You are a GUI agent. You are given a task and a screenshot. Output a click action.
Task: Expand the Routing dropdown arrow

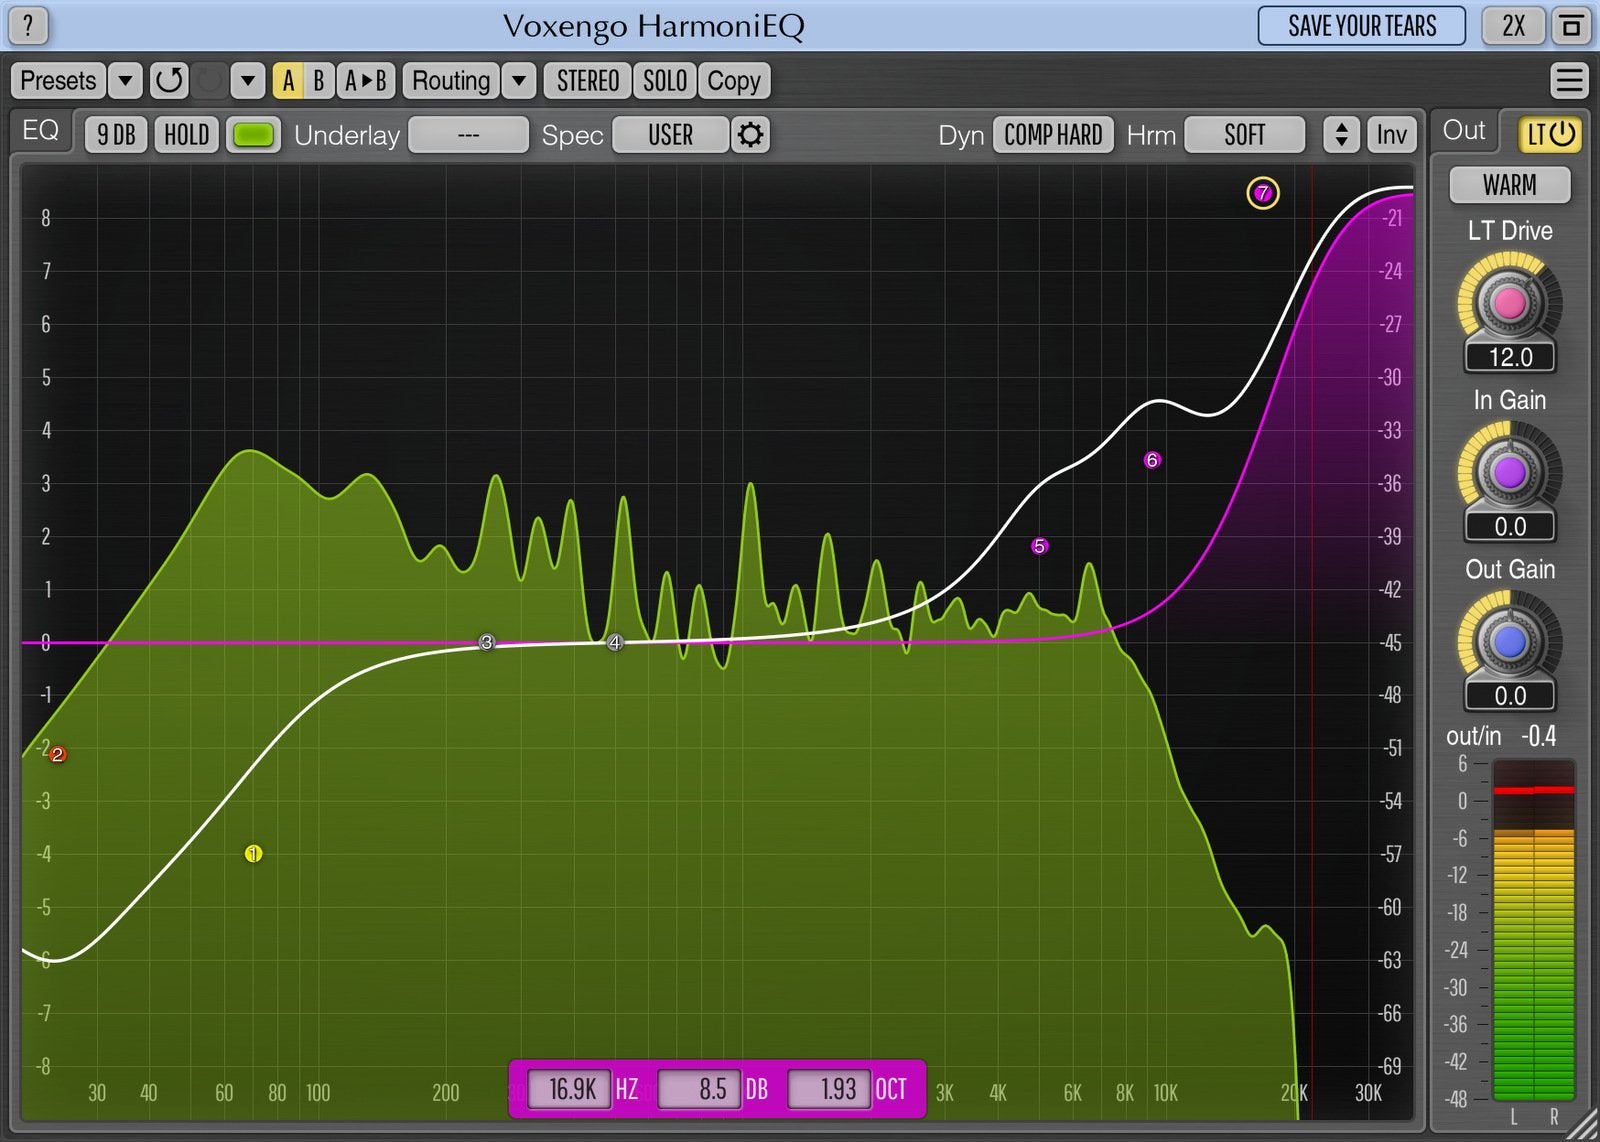pyautogui.click(x=518, y=80)
